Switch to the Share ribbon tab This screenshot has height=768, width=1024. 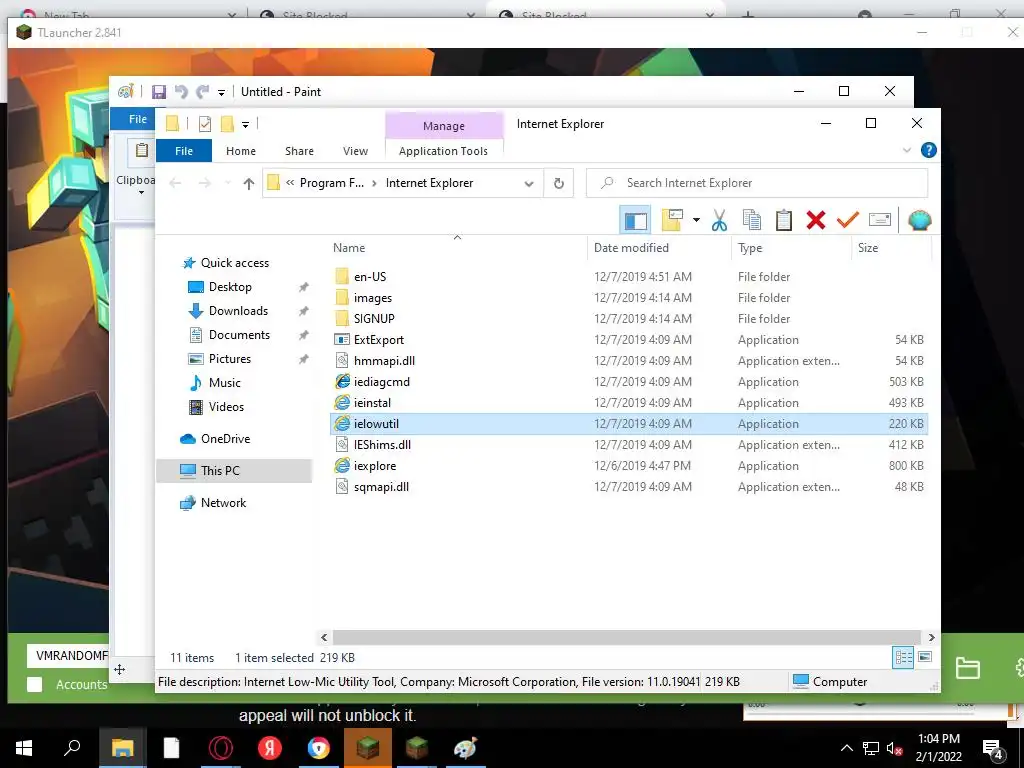[299, 151]
